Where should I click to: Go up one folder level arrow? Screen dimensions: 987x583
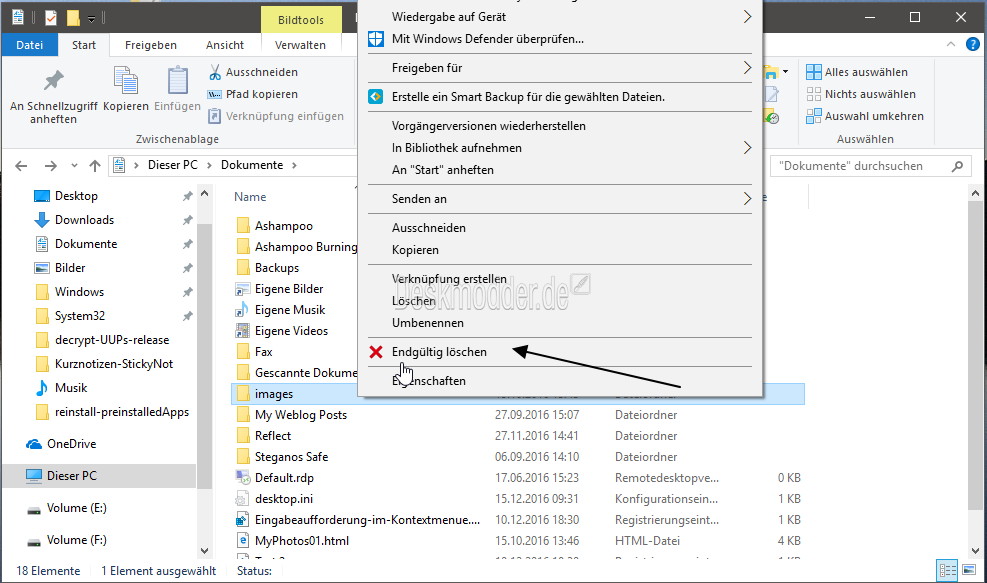click(95, 166)
